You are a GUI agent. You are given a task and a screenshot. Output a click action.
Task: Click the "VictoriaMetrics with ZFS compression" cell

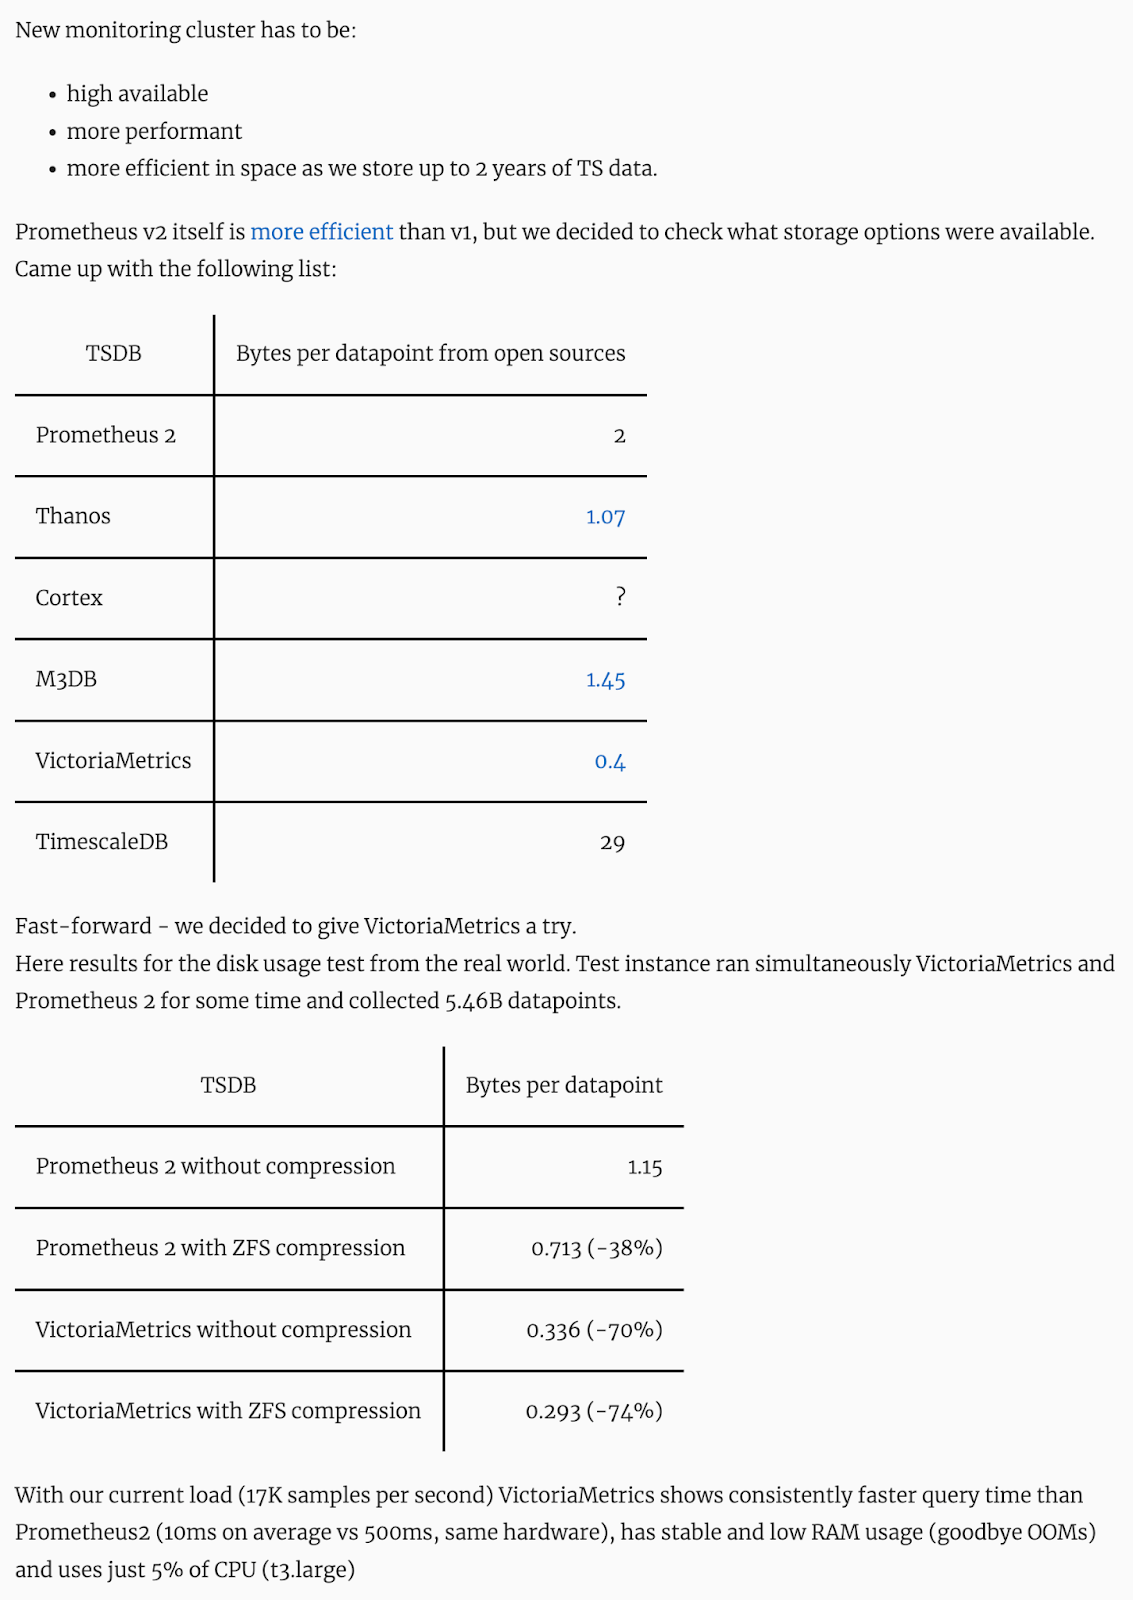coord(228,1411)
